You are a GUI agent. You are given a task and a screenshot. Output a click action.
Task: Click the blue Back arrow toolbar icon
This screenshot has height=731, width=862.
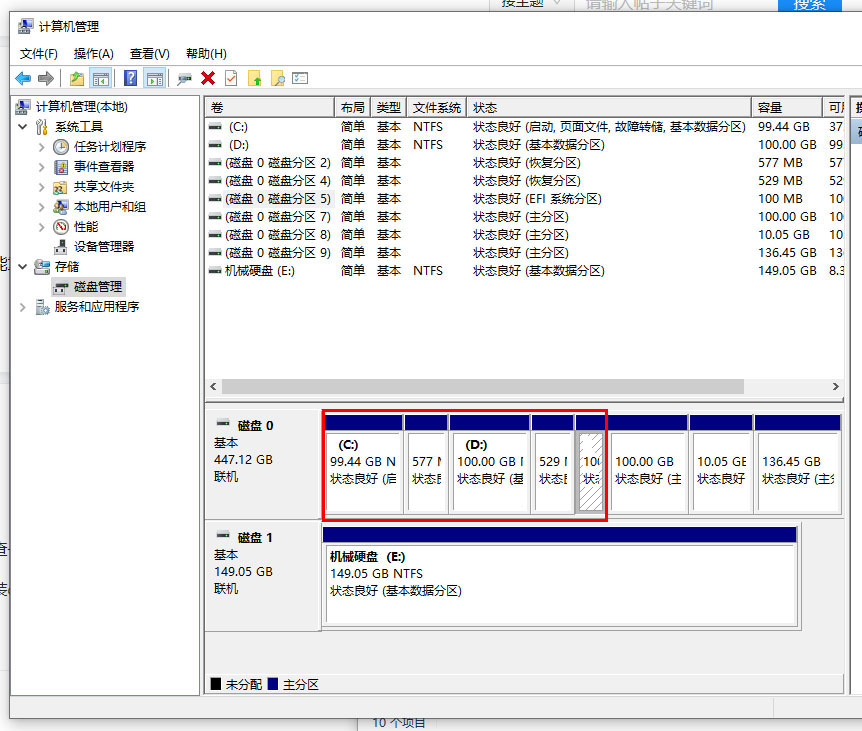[23, 79]
